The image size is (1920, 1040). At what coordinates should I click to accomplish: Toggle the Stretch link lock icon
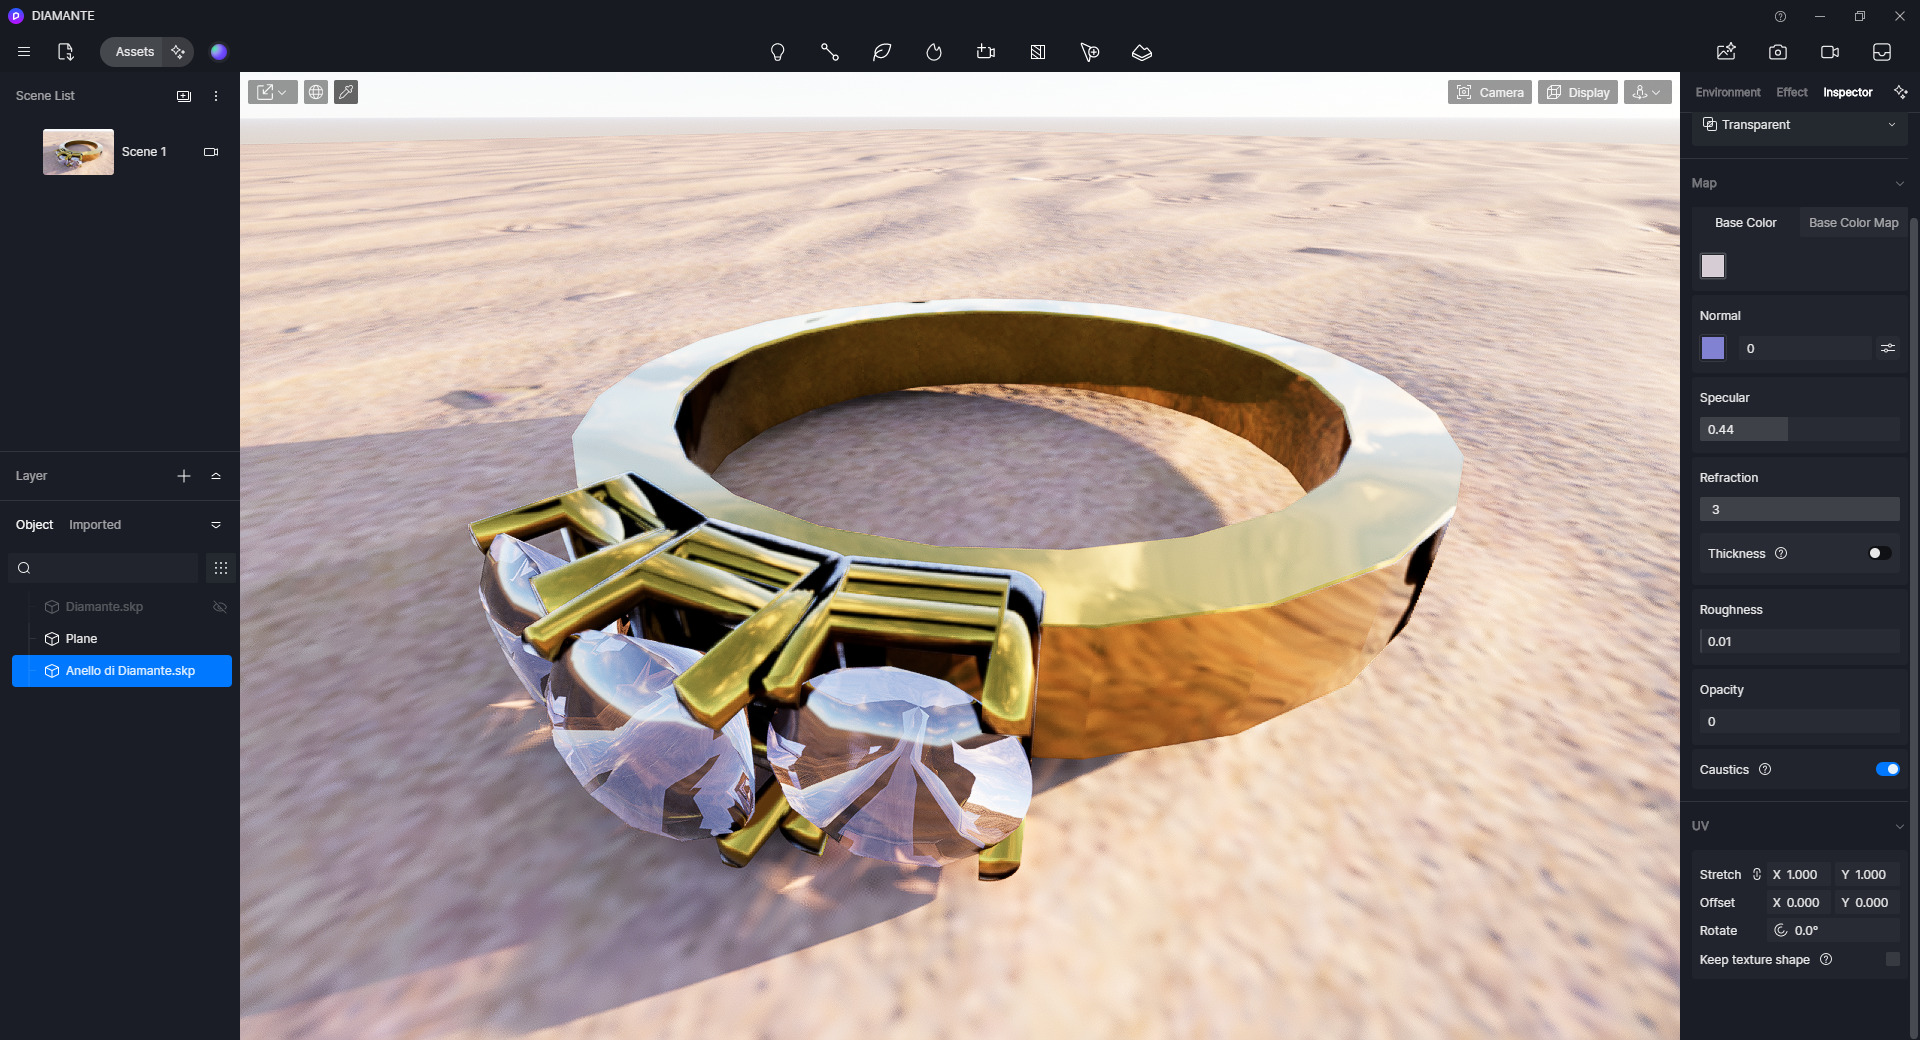[1757, 875]
